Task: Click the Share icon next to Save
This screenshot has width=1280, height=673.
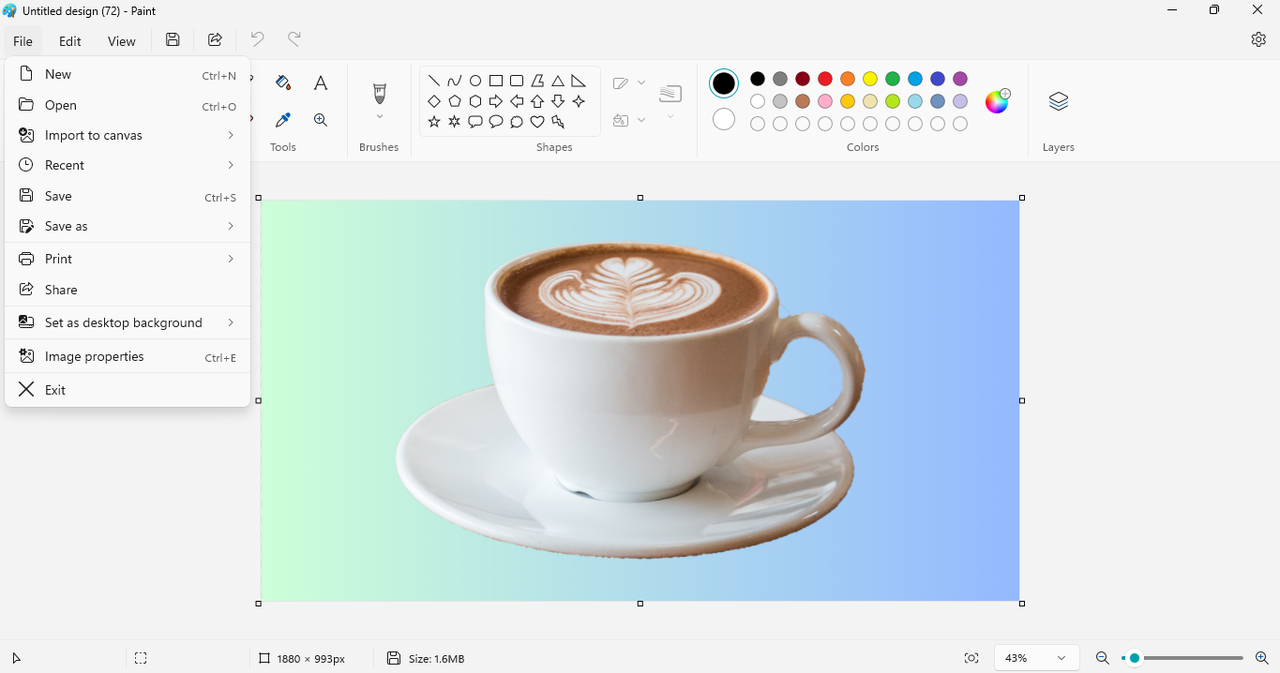Action: click(x=215, y=40)
